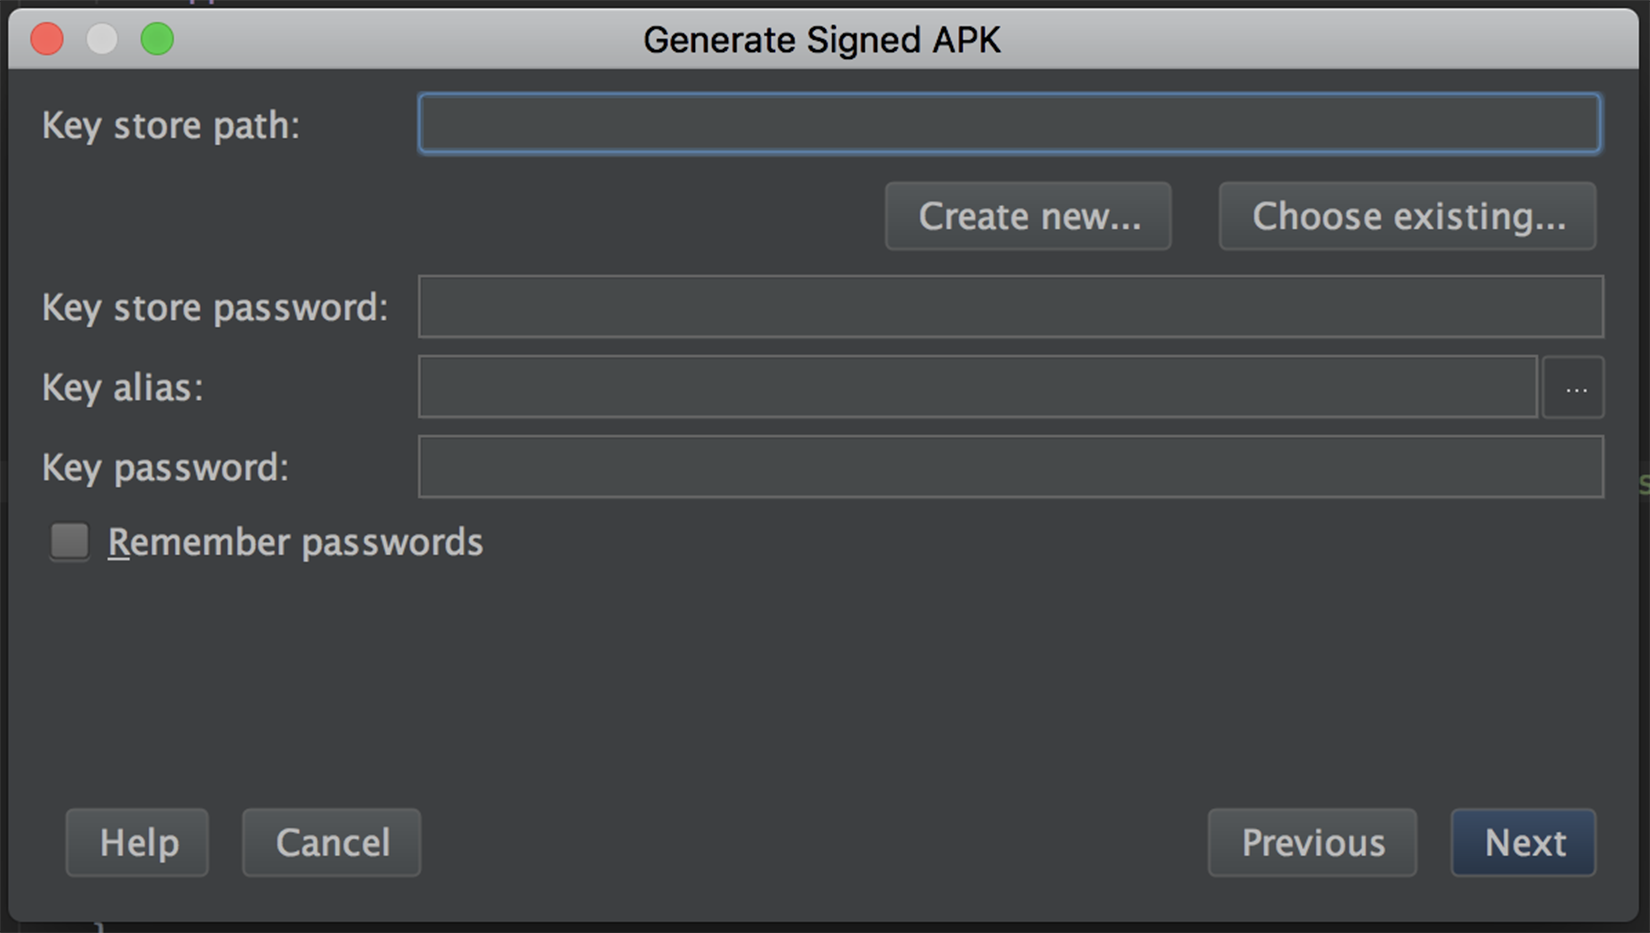The width and height of the screenshot is (1650, 933).
Task: Enable the Remember passwords checkbox
Action: coord(70,542)
